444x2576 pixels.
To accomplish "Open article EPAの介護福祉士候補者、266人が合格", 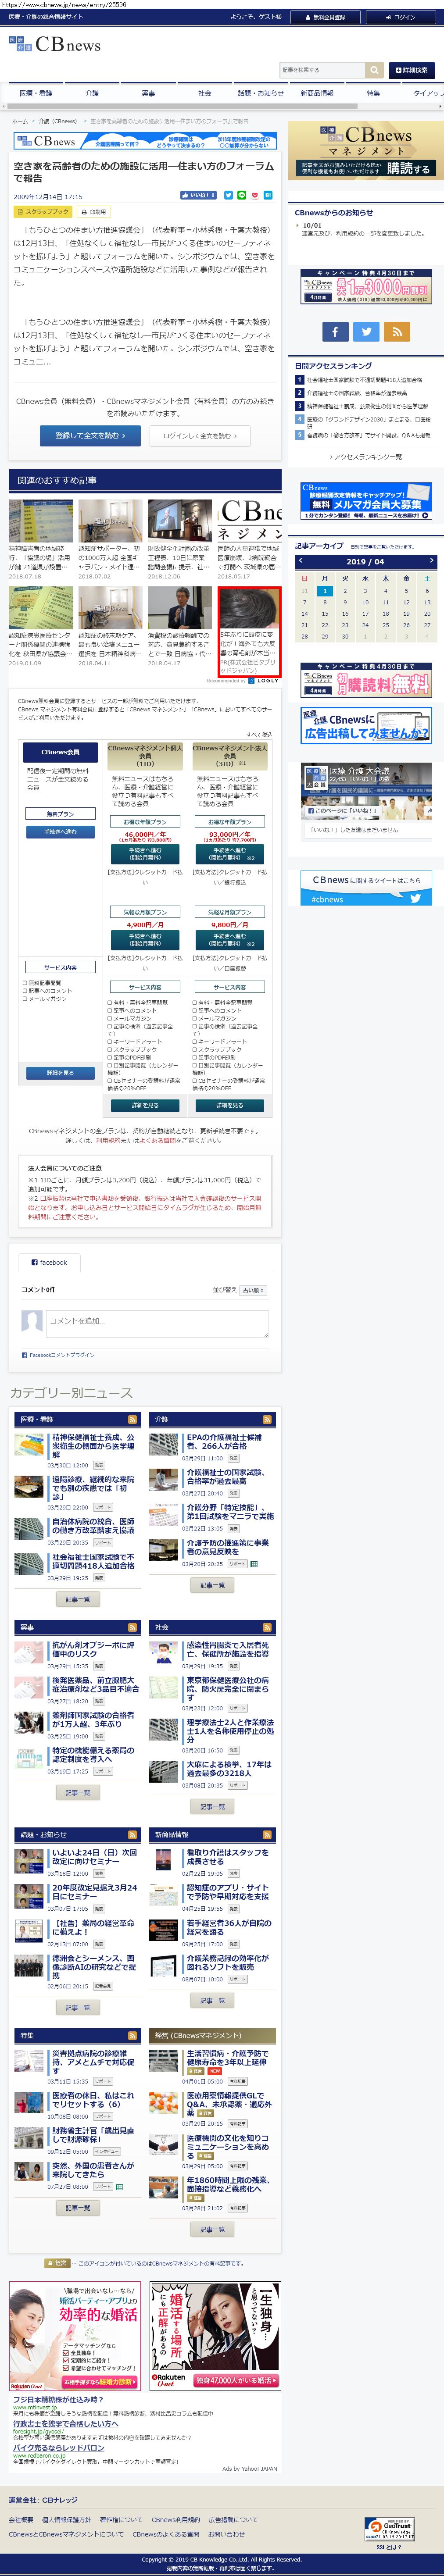I will click(x=224, y=1441).
